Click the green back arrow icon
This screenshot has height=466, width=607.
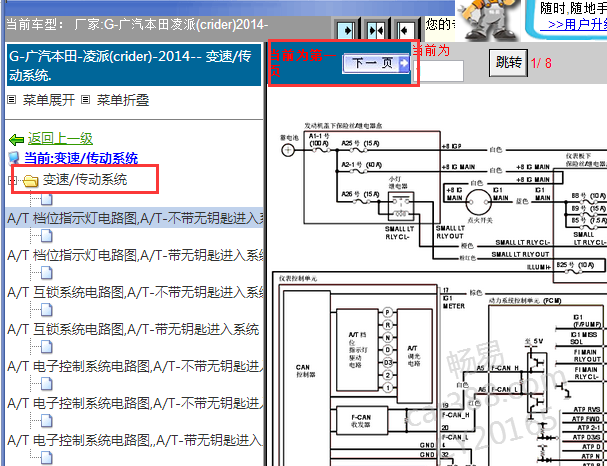[x=16, y=139]
